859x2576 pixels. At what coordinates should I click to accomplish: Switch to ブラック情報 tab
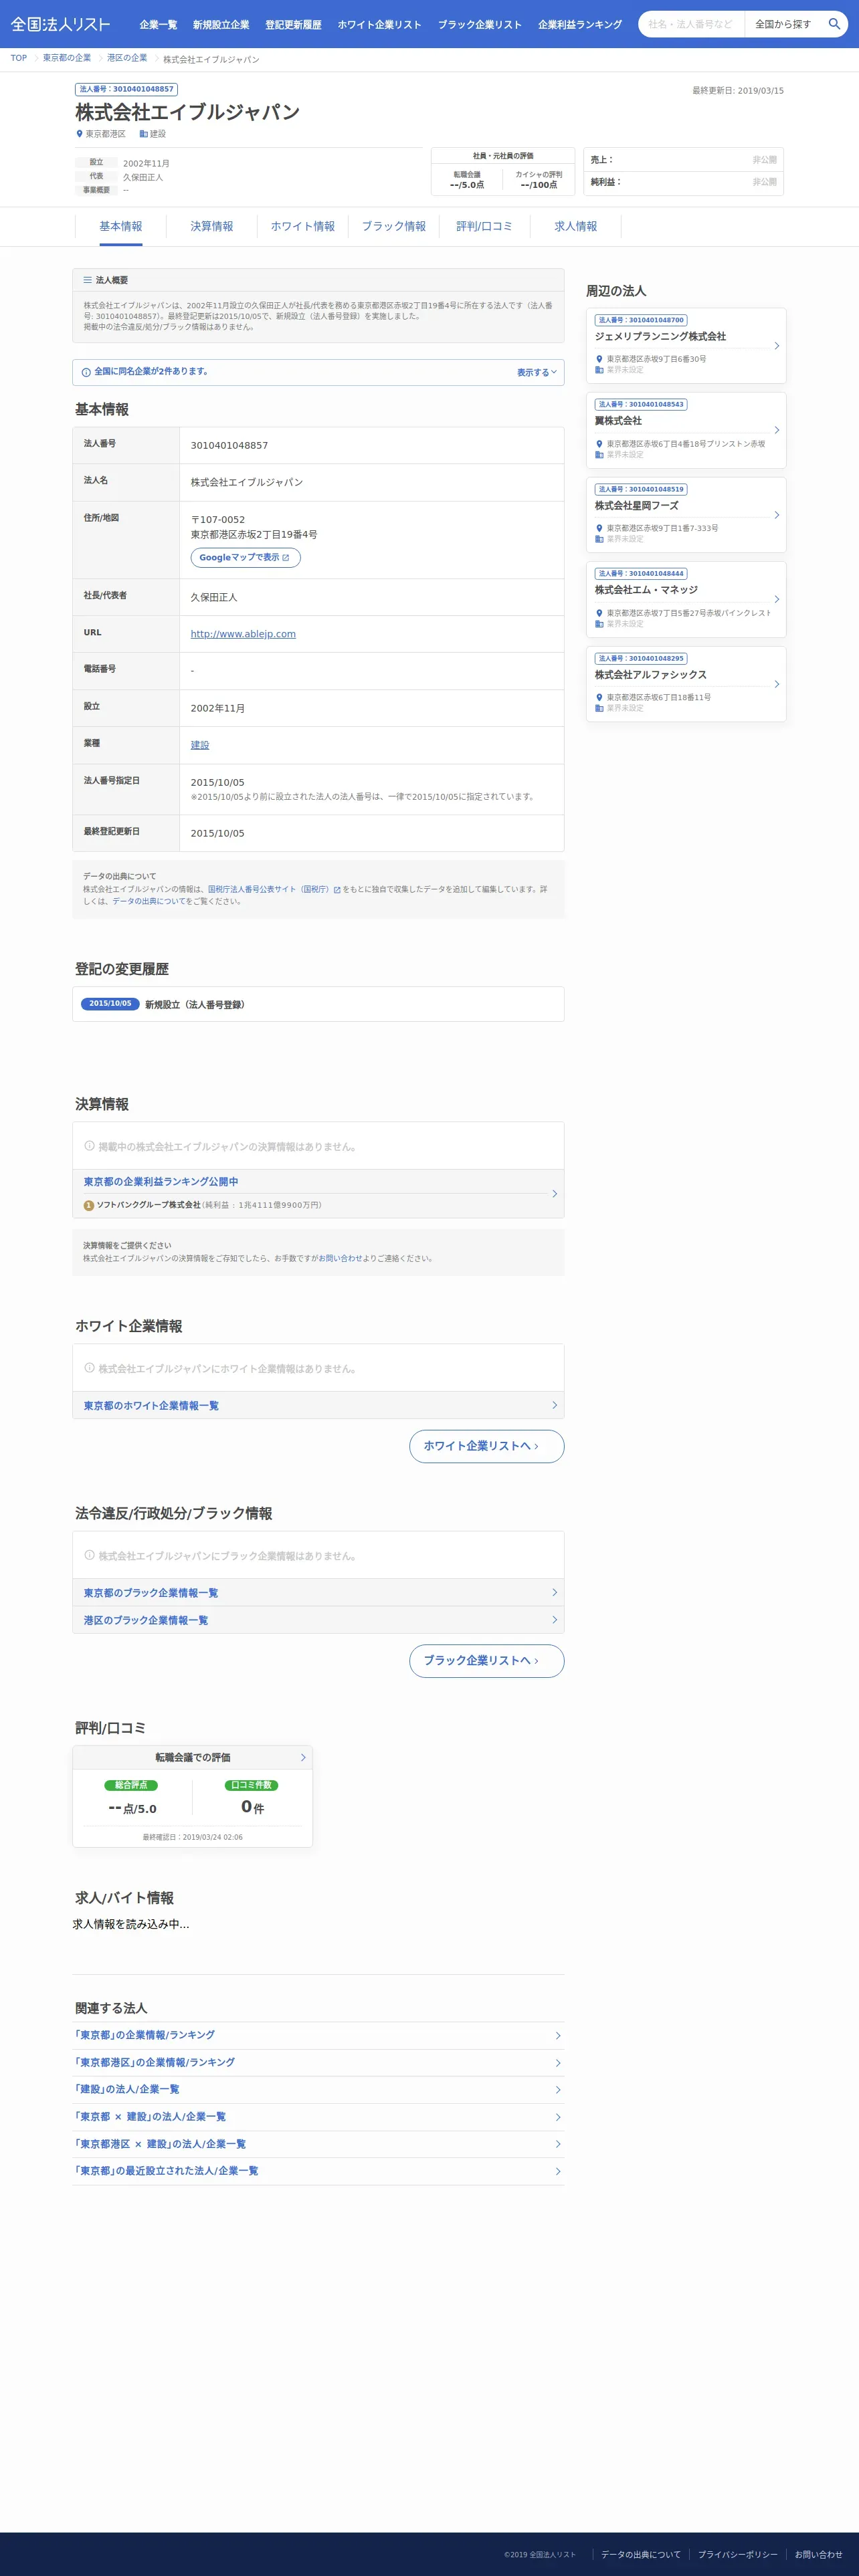click(x=394, y=227)
